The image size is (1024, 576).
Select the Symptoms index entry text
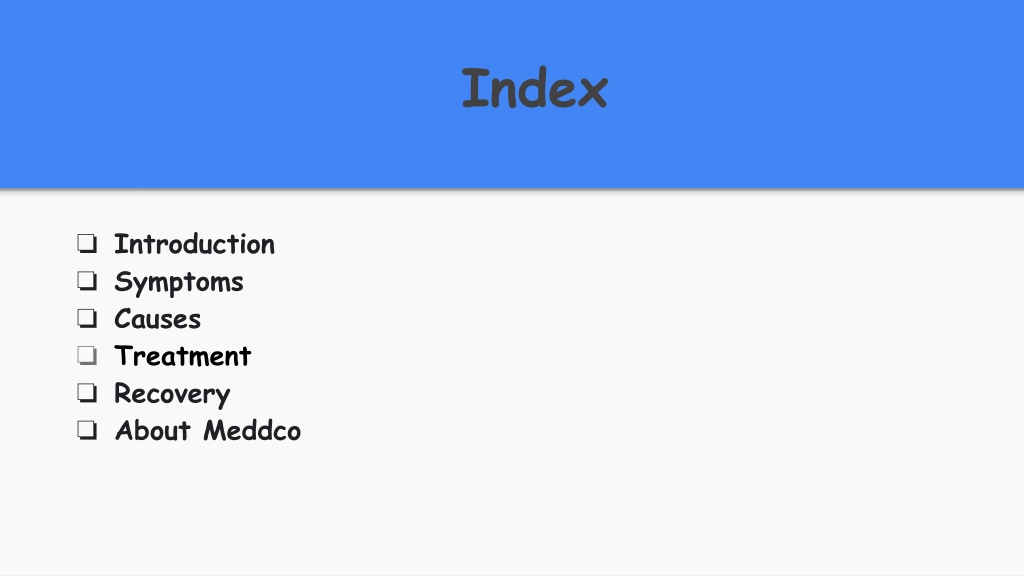[x=179, y=283]
